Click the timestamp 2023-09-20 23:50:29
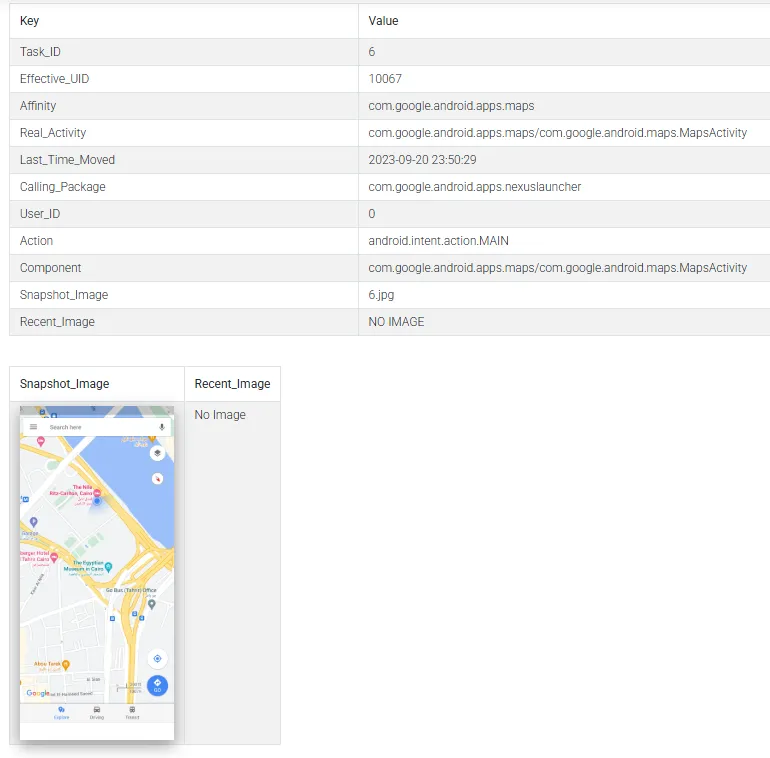This screenshot has height=758, width=770. (x=422, y=160)
